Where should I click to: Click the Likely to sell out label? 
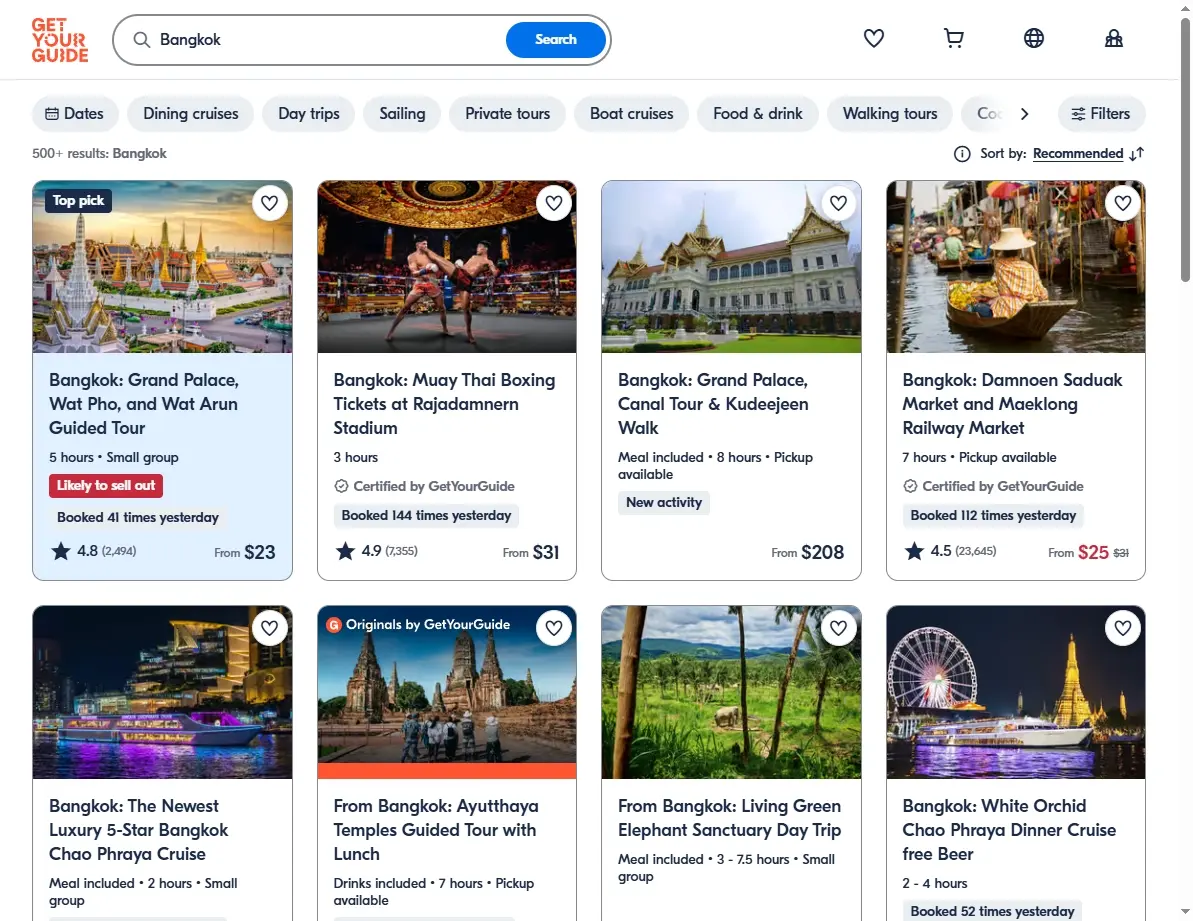(106, 486)
